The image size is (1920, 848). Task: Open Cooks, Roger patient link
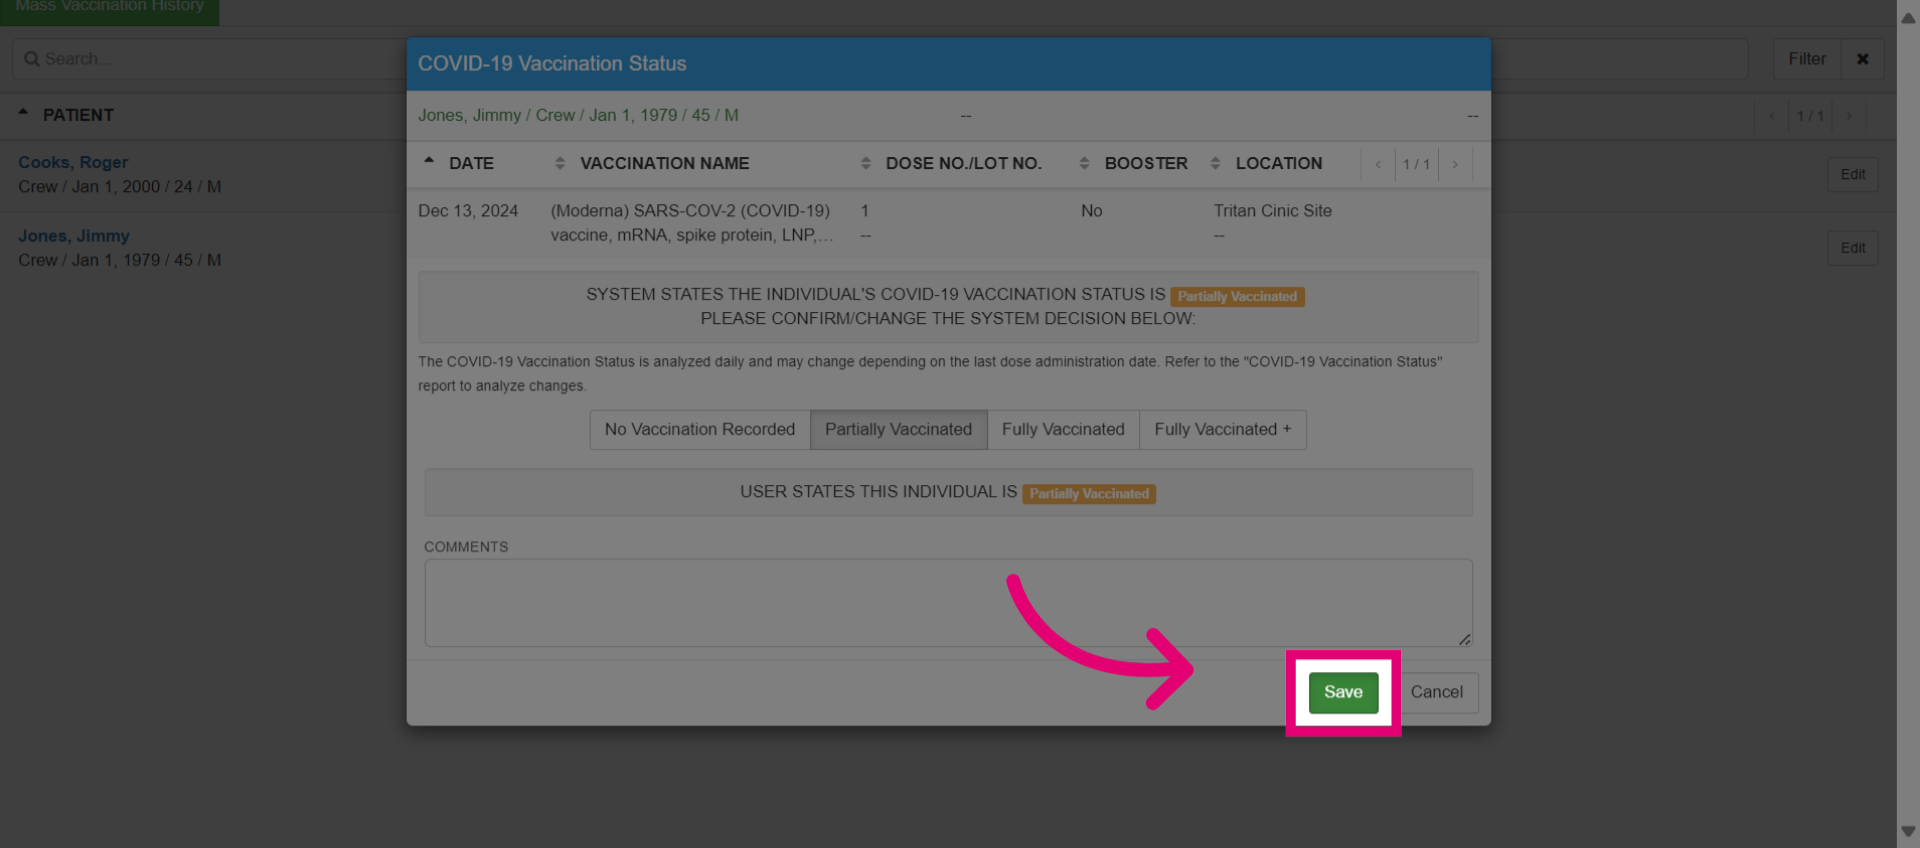tap(73, 162)
